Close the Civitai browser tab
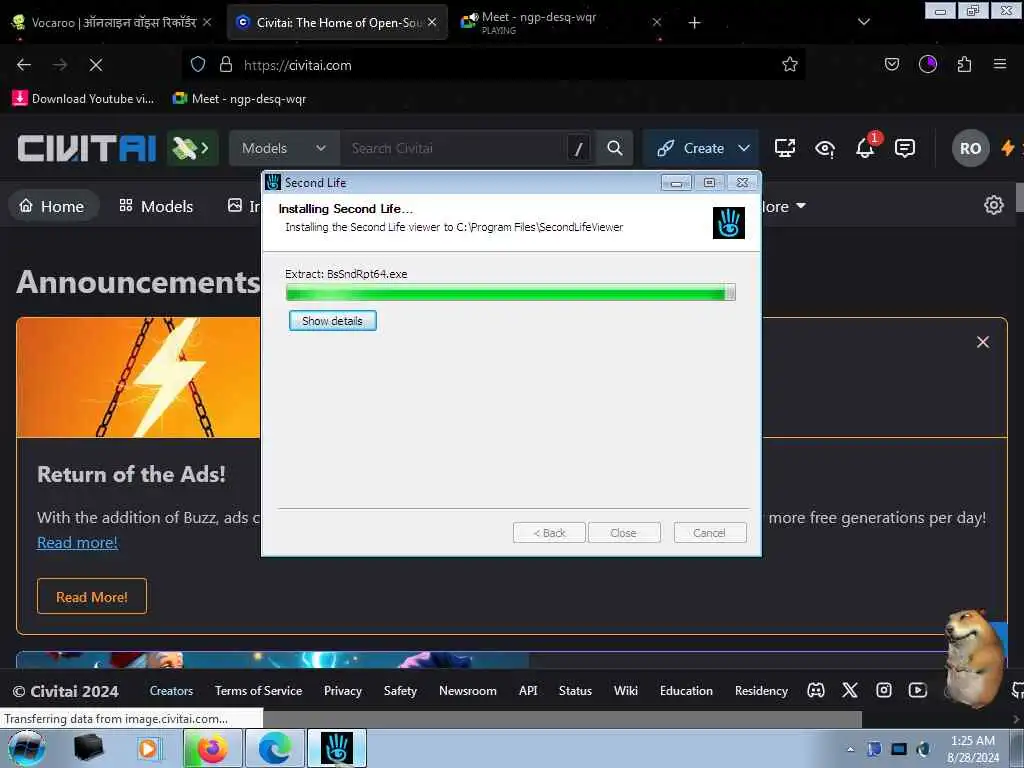 [432, 22]
